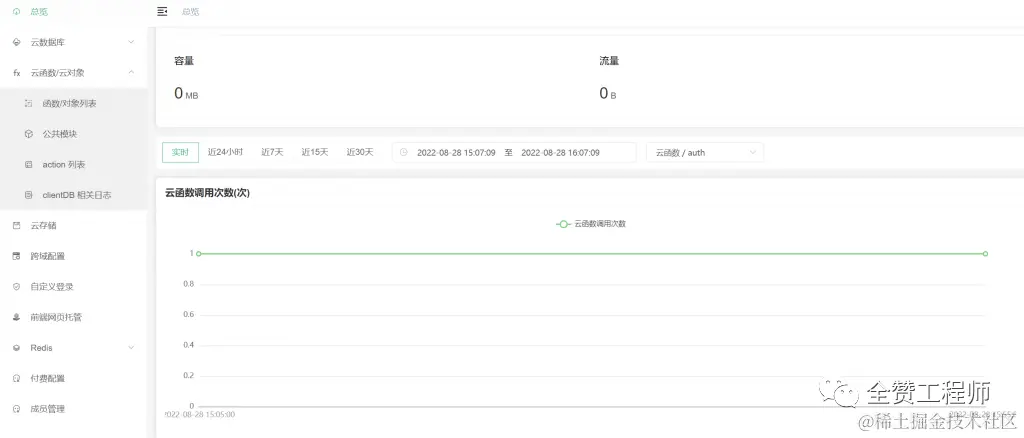Click the 云函数调用次数(次) chart title

point(208,193)
